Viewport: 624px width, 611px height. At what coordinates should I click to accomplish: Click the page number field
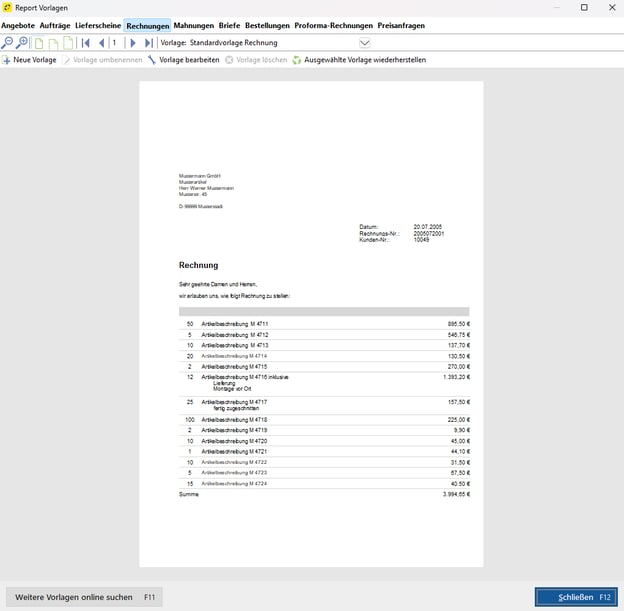coord(116,43)
